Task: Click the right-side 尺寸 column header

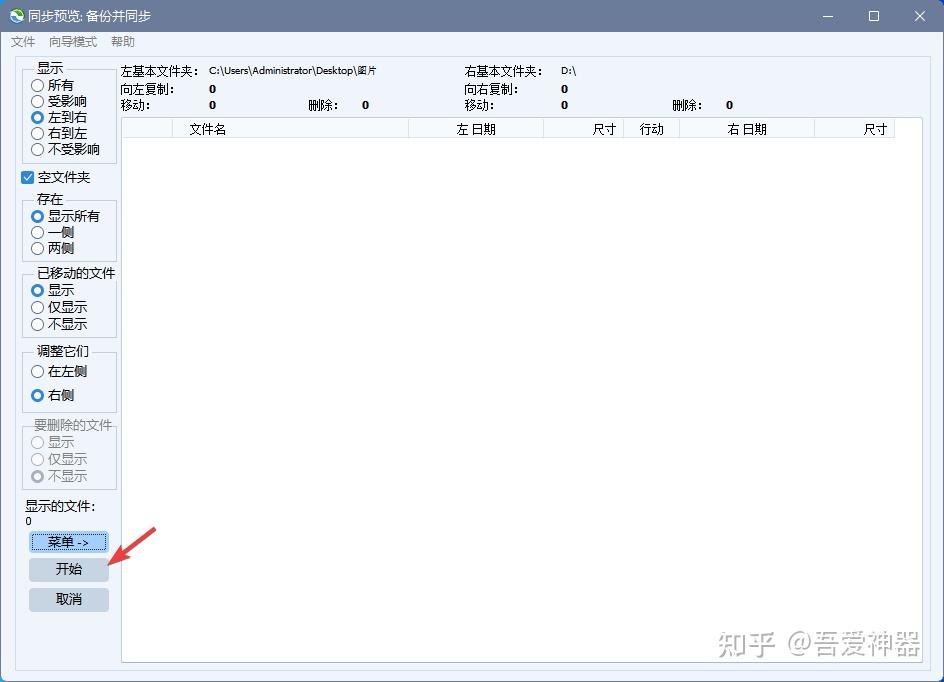Action: [x=854, y=129]
